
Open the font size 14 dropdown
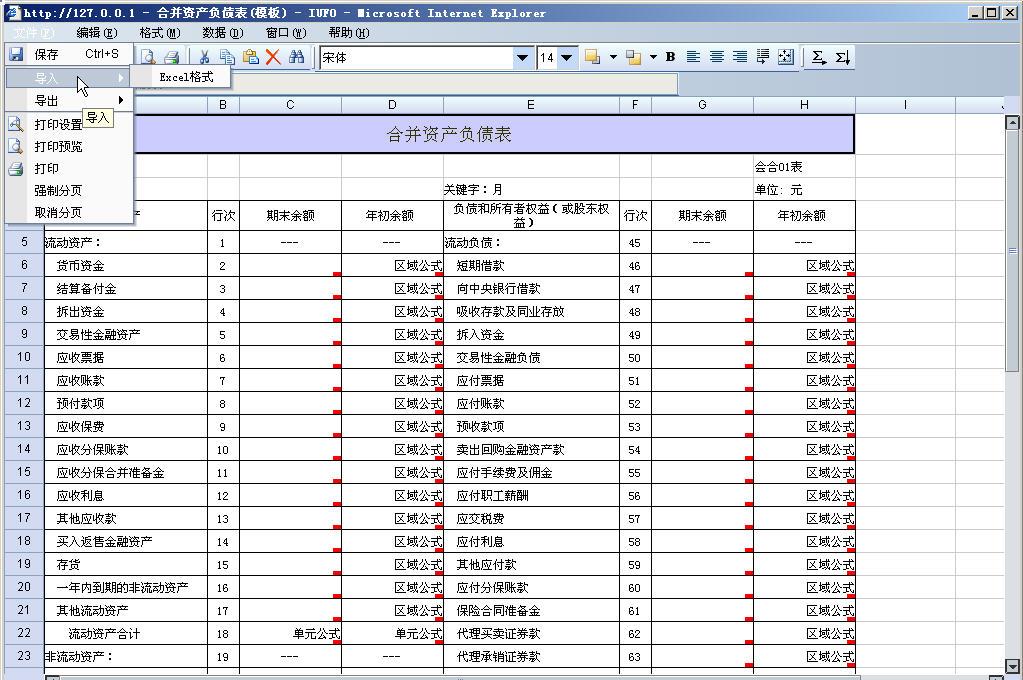click(566, 58)
